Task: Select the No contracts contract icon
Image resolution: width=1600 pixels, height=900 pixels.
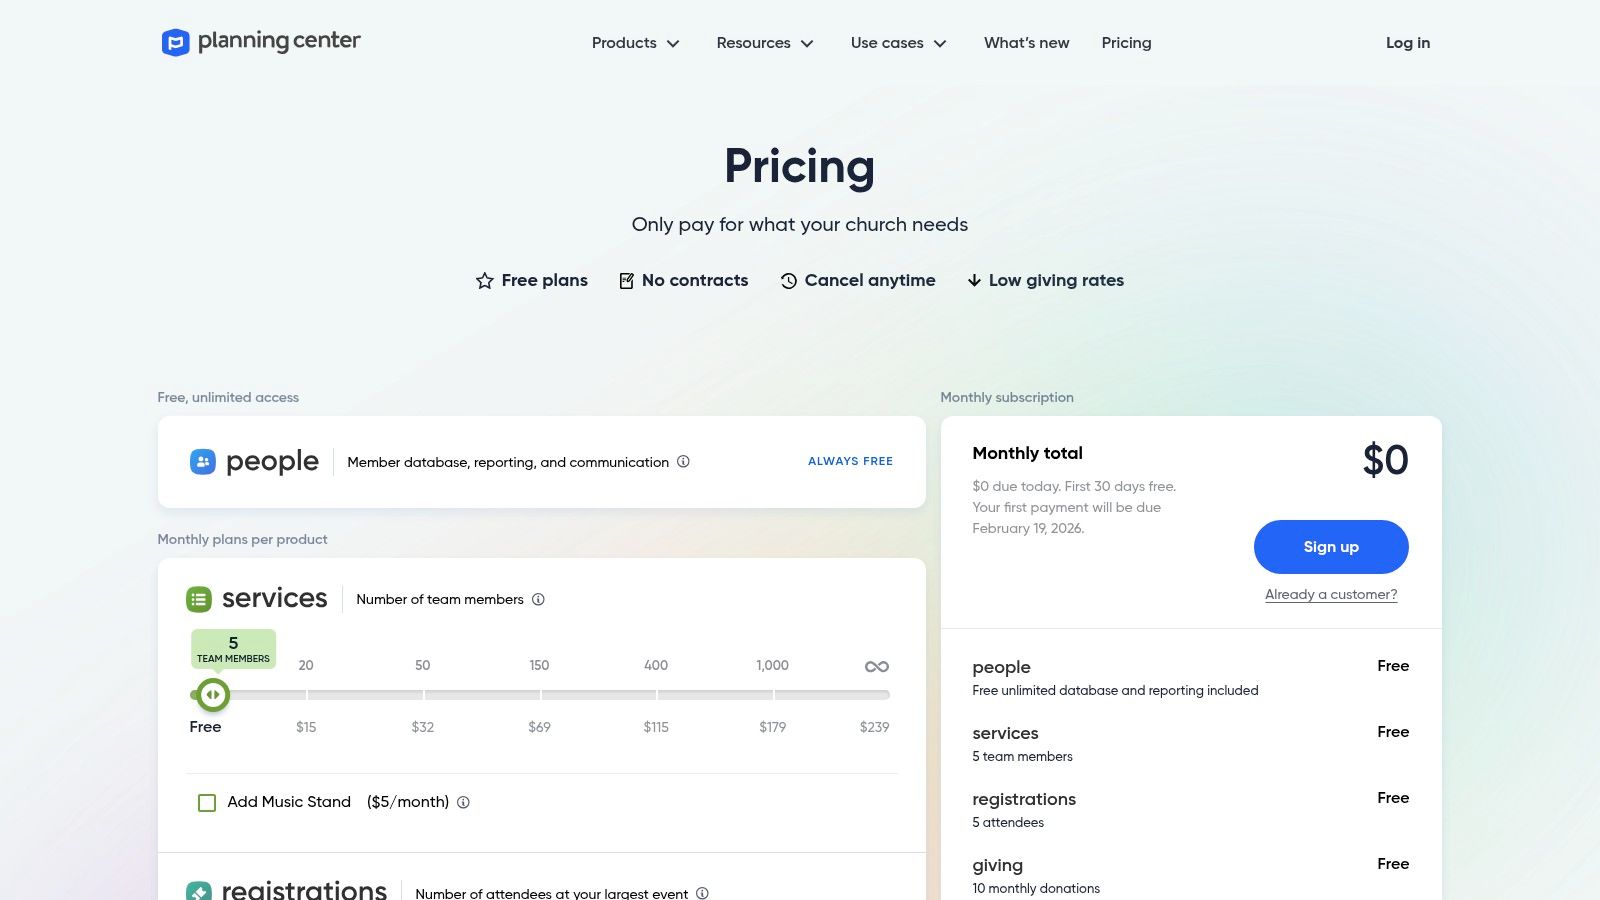Action: pos(625,281)
